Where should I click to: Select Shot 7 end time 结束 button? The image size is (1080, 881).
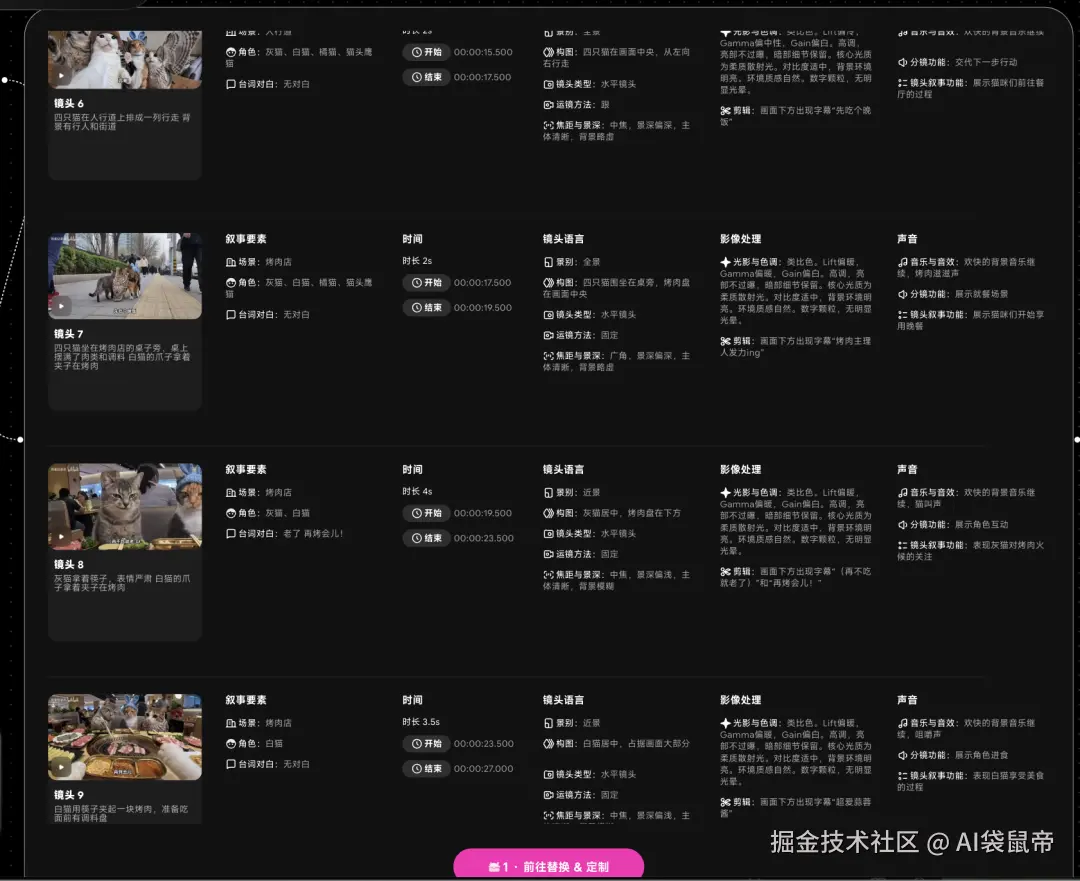point(426,307)
